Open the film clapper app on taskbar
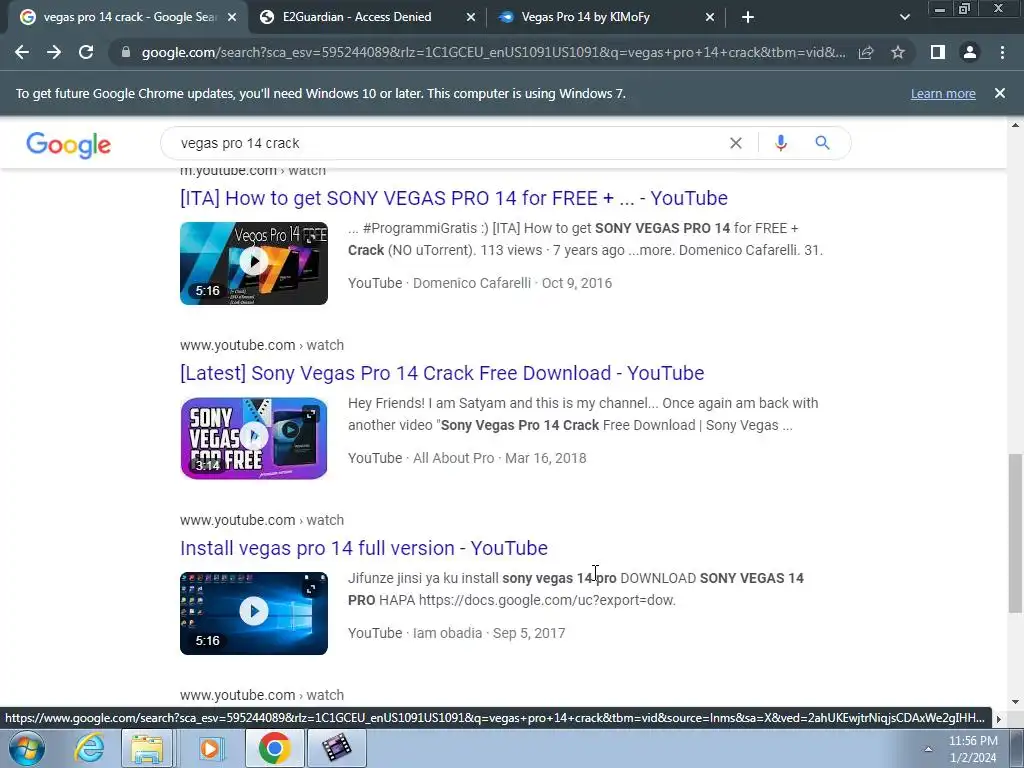The width and height of the screenshot is (1024, 768). tap(336, 748)
